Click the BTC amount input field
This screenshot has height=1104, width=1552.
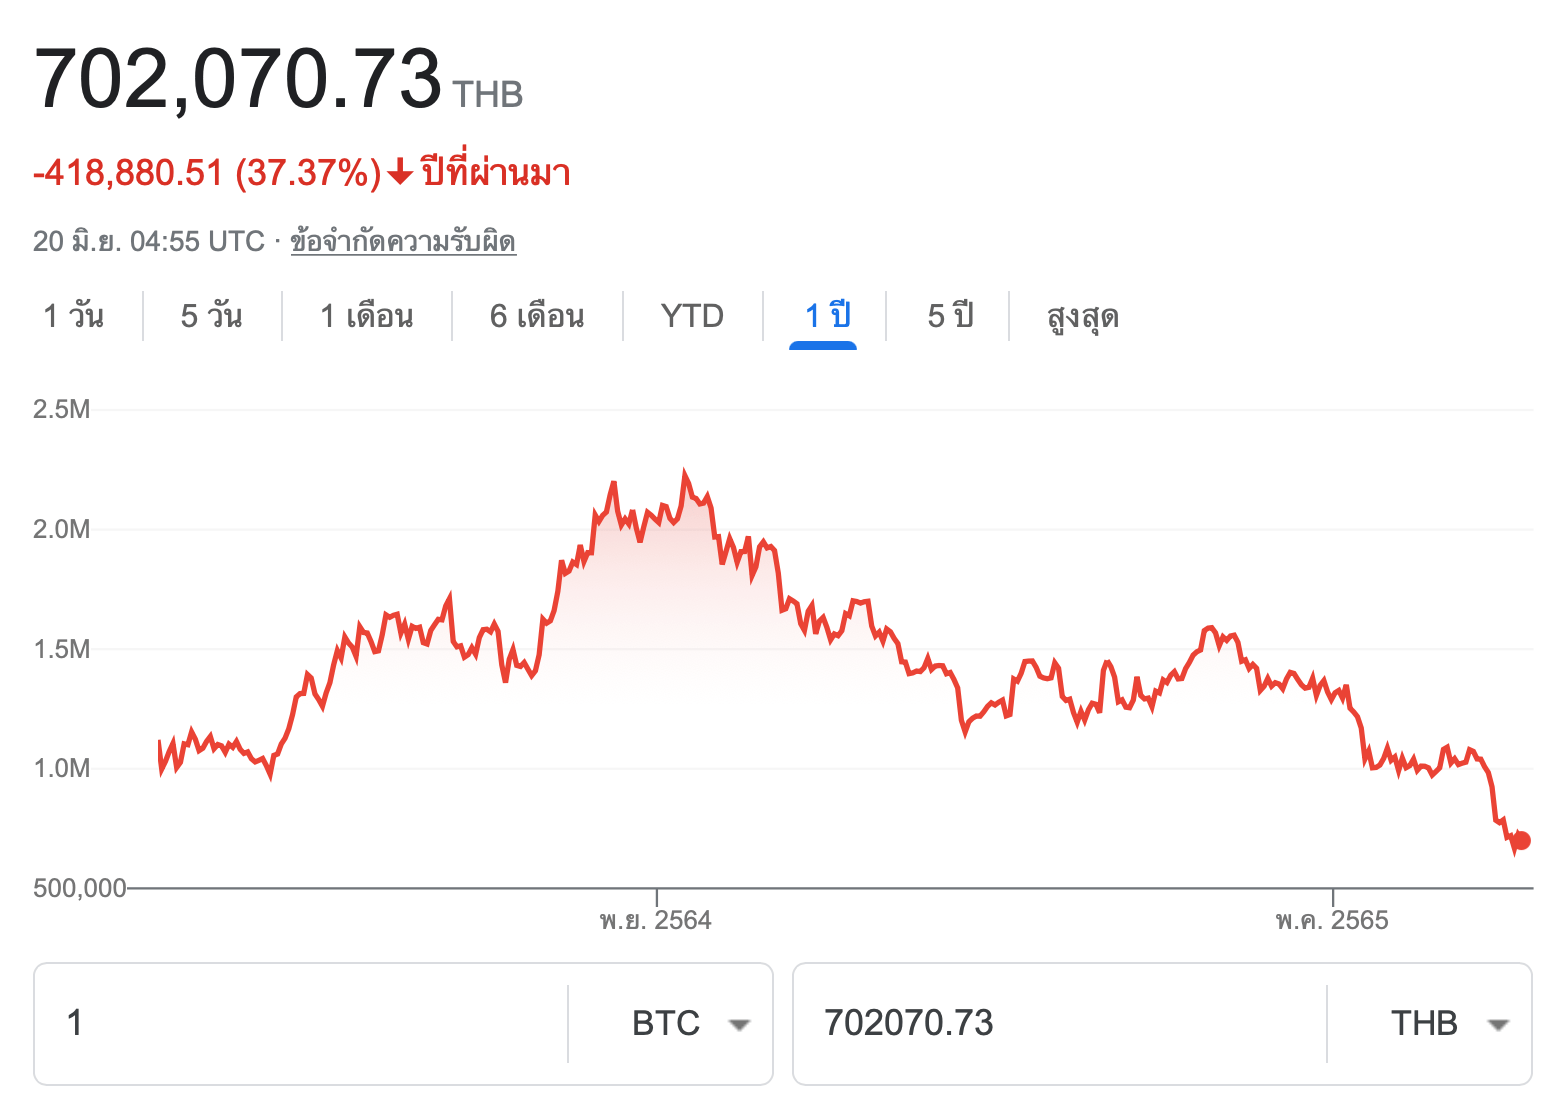(300, 1024)
